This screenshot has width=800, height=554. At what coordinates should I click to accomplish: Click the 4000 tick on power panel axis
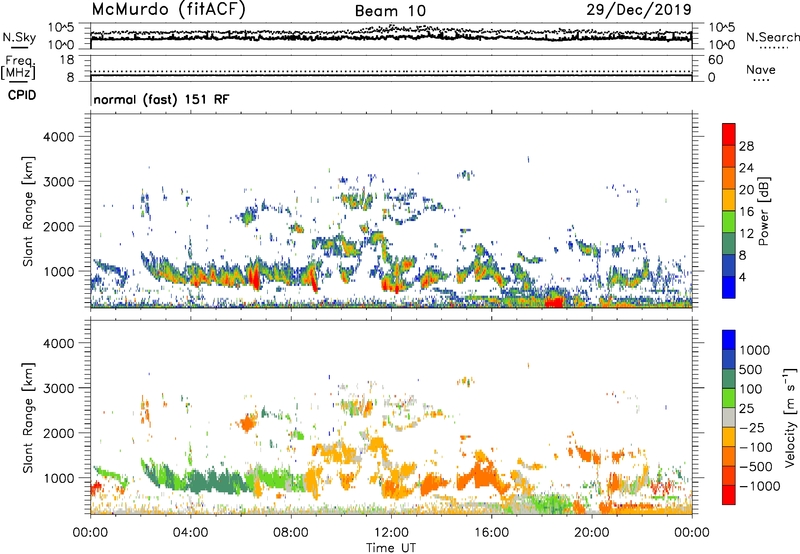[x=58, y=137]
